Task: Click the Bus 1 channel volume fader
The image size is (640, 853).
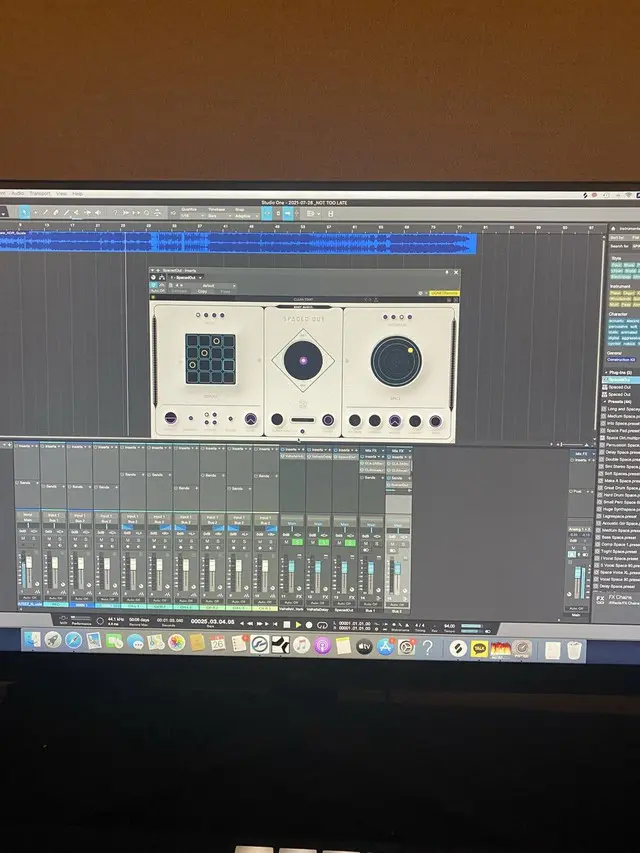Action: tap(371, 566)
